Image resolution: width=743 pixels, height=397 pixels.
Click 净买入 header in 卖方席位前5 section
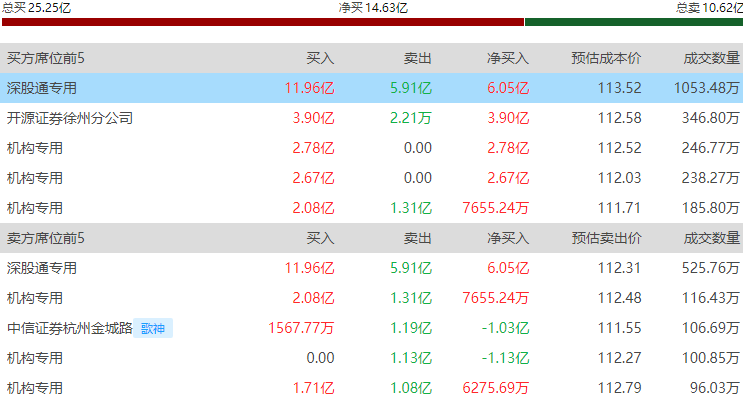[508, 238]
